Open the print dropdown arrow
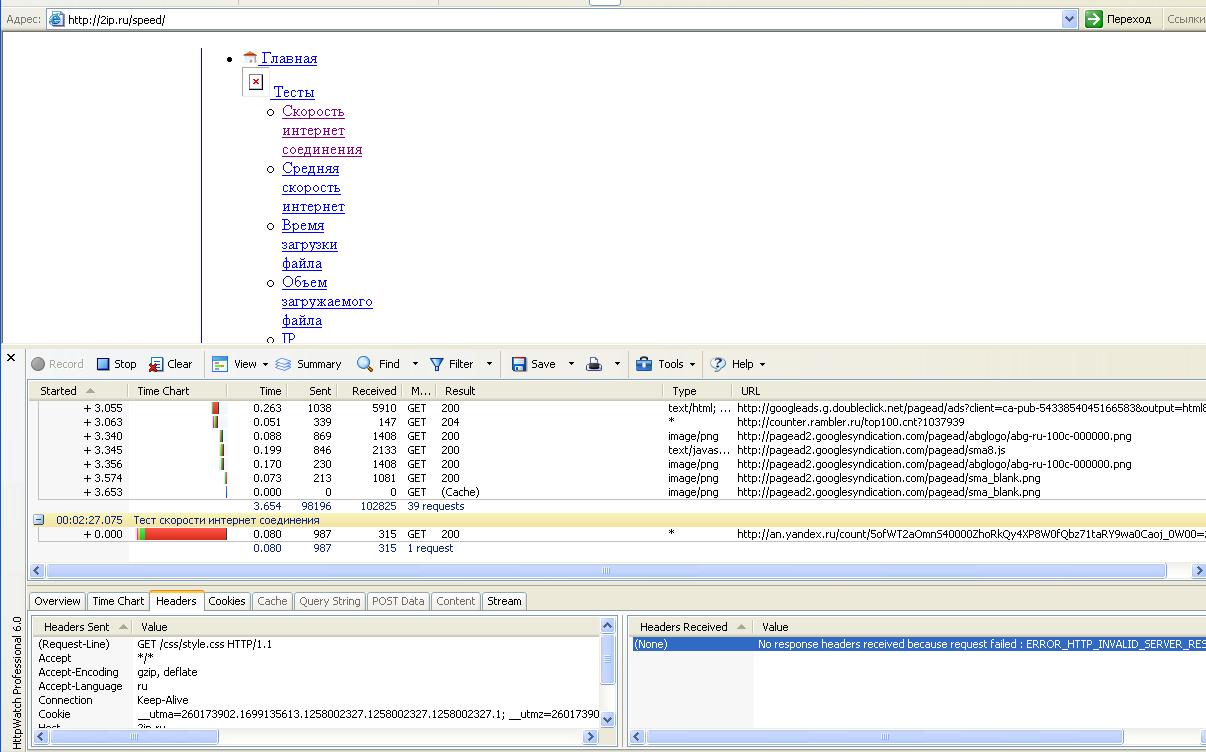The image size is (1206, 752). coord(617,364)
